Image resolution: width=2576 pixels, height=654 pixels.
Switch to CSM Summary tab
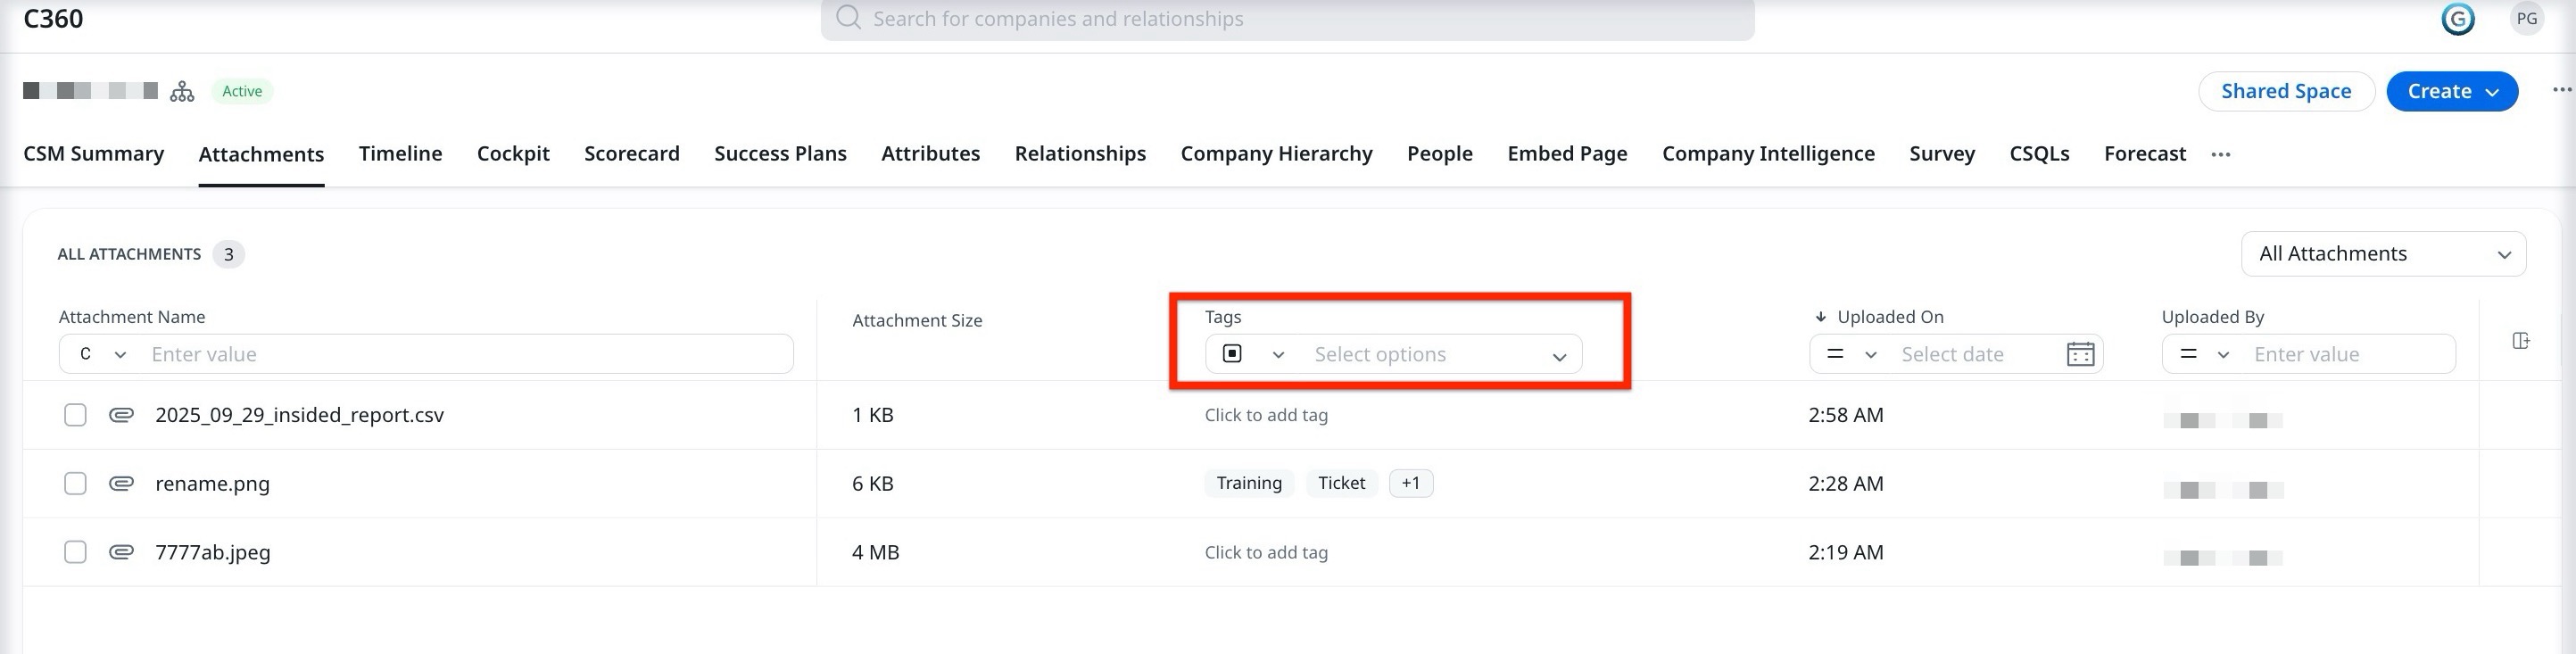click(x=93, y=154)
